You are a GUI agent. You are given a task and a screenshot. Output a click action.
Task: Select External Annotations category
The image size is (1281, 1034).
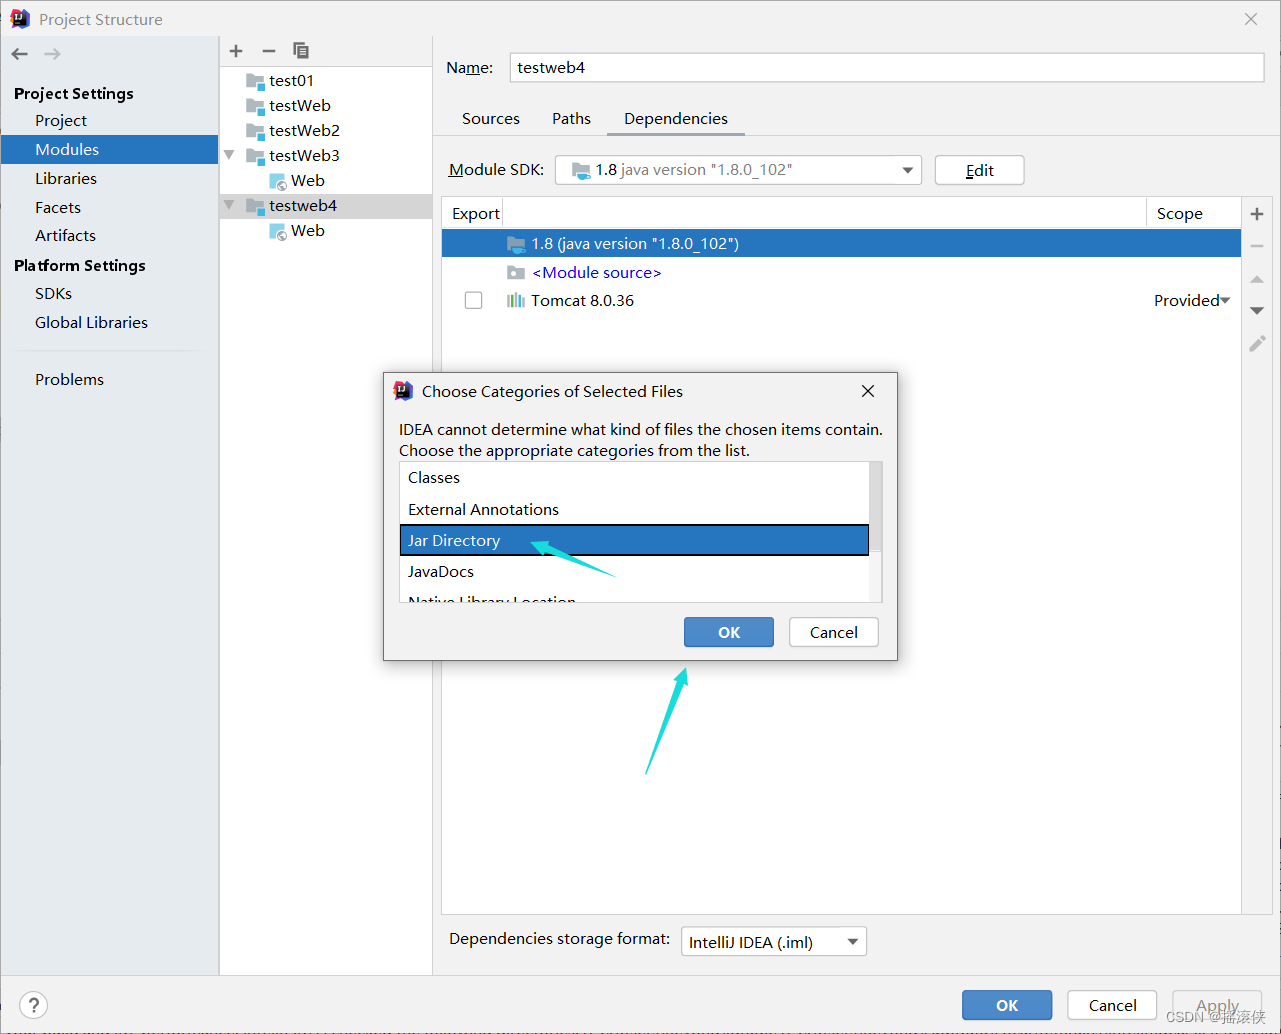pos(634,509)
